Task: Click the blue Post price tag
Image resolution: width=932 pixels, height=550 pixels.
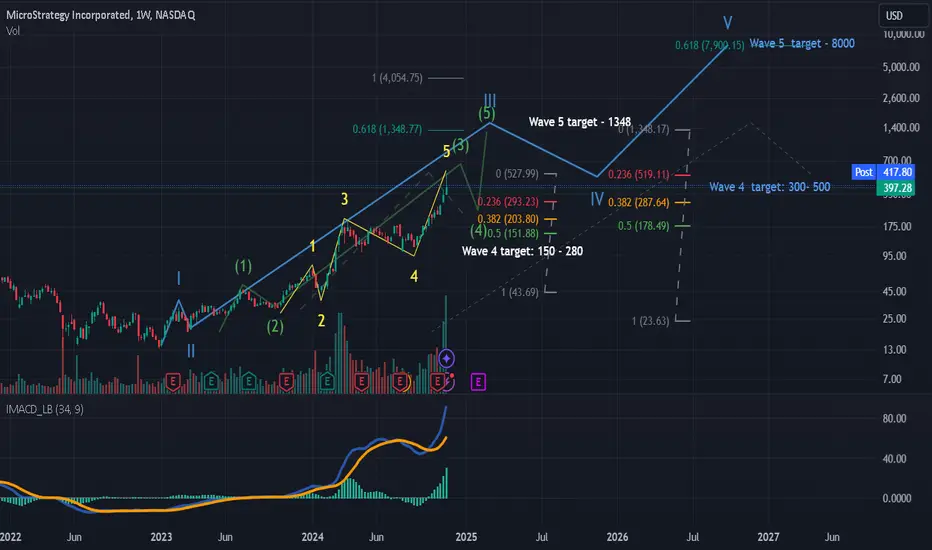Action: tap(864, 172)
